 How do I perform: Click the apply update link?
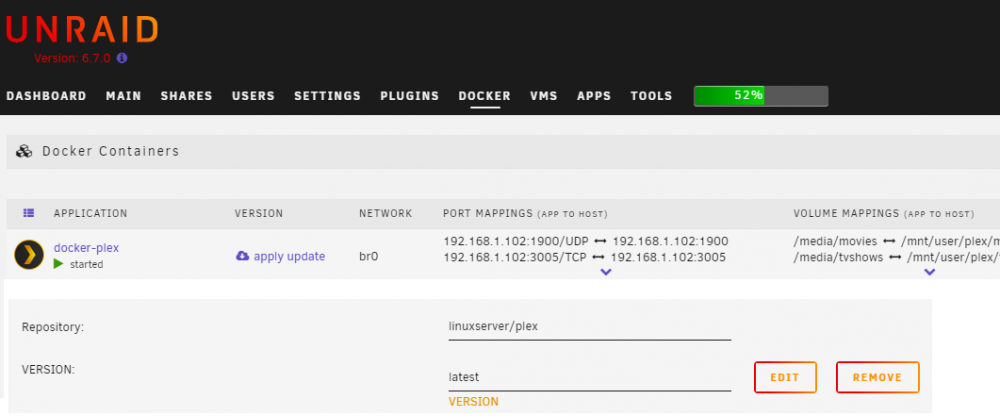click(x=290, y=256)
